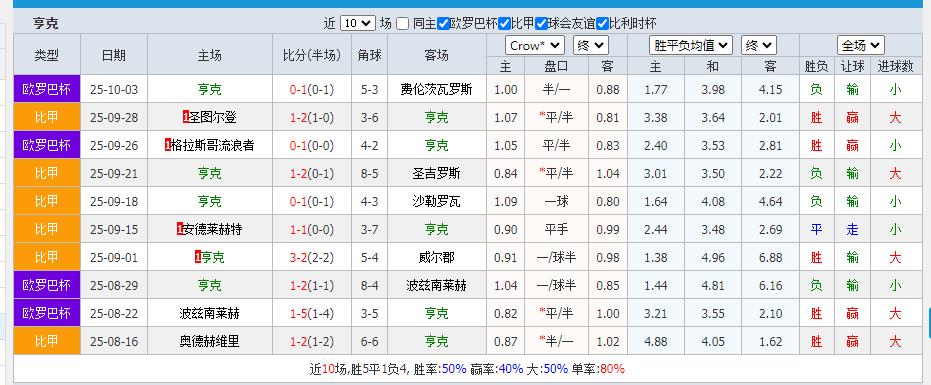Click date 25-08-16 cell
931x385 pixels.
(x=113, y=341)
